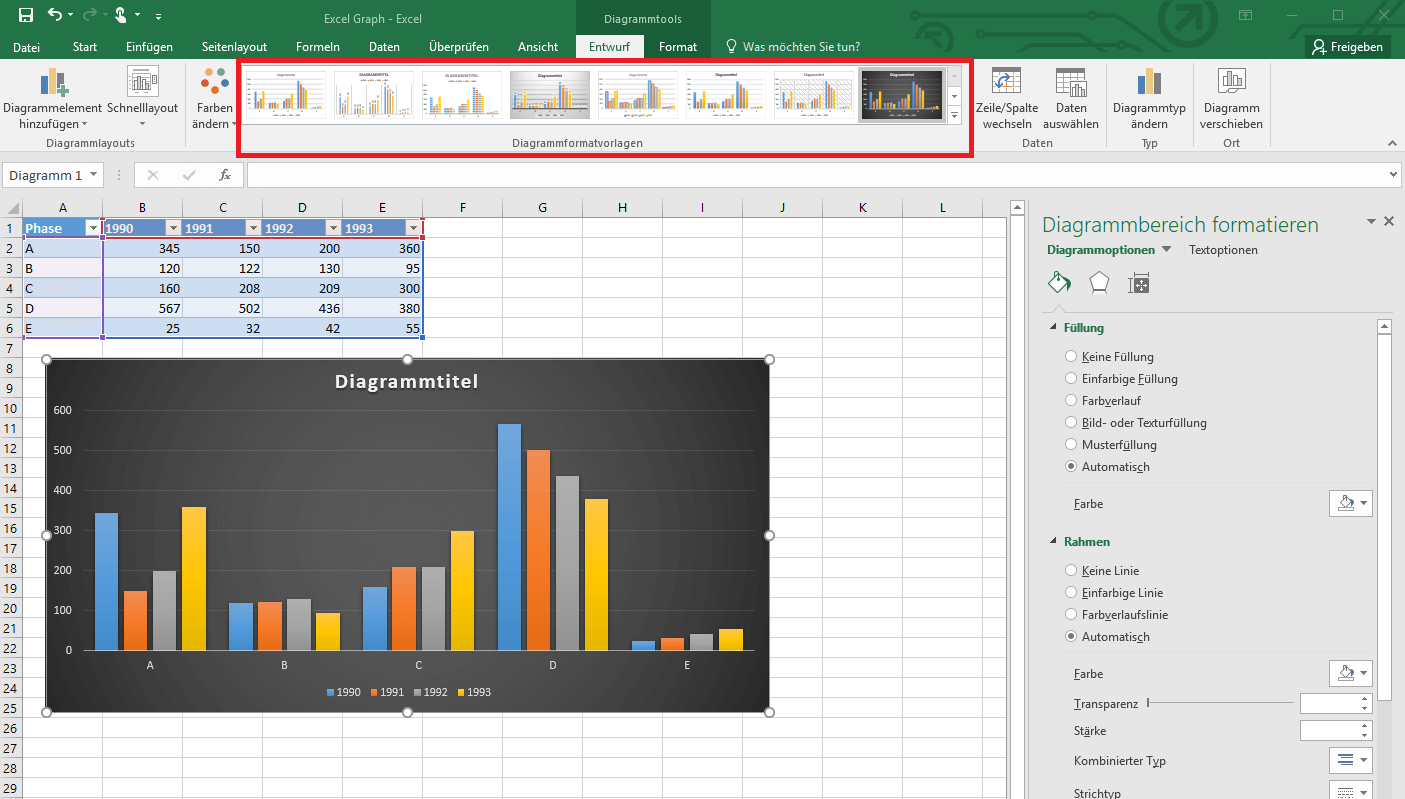This screenshot has width=1405, height=799.
Task: Collapse the Rahmen section
Action: tap(1053, 542)
